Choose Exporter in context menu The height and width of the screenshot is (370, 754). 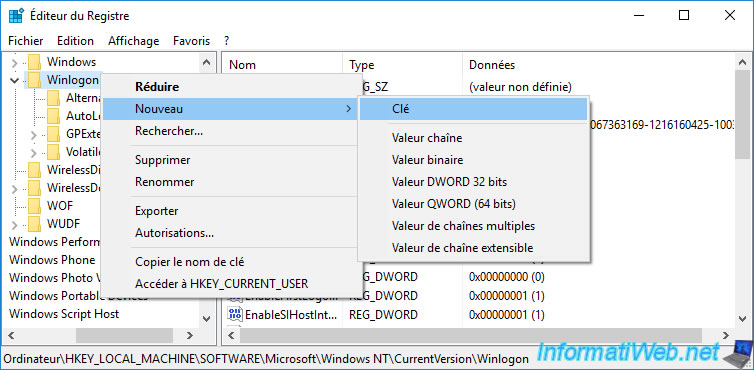click(x=231, y=211)
